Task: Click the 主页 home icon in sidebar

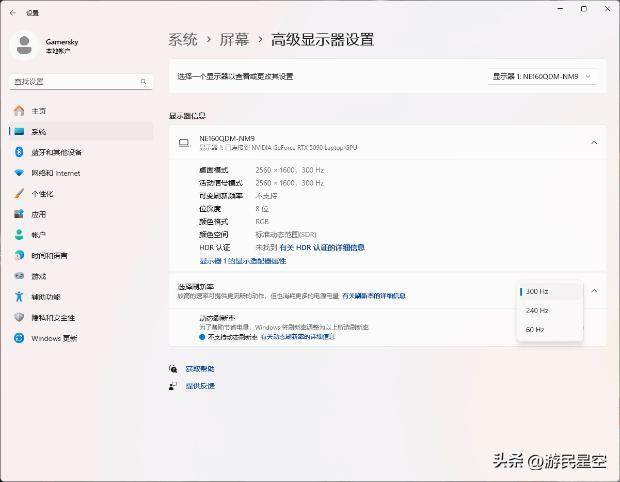Action: pyautogui.click(x=18, y=111)
